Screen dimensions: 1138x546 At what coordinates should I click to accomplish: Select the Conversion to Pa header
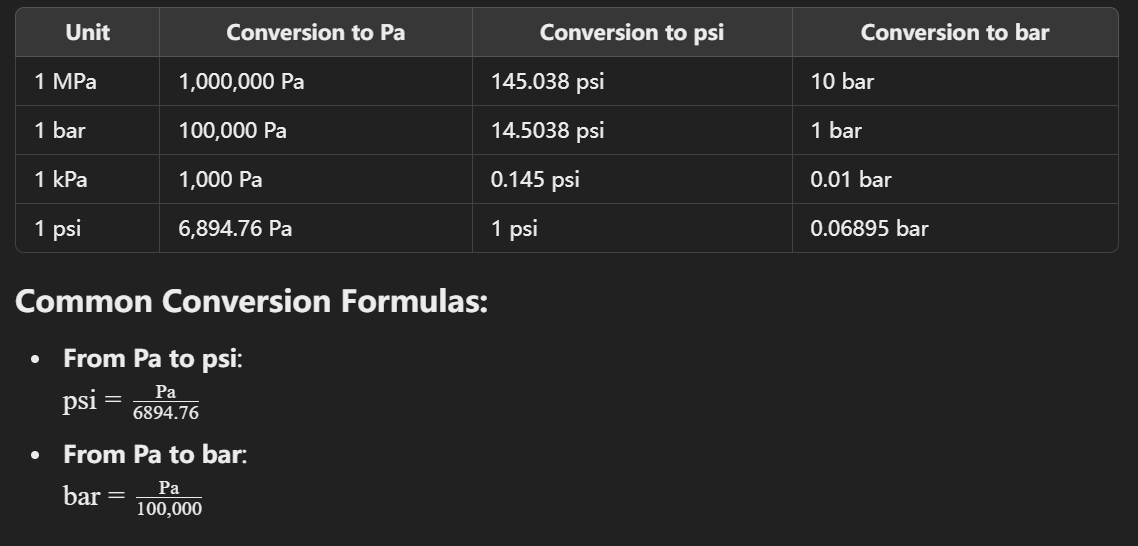tap(316, 32)
